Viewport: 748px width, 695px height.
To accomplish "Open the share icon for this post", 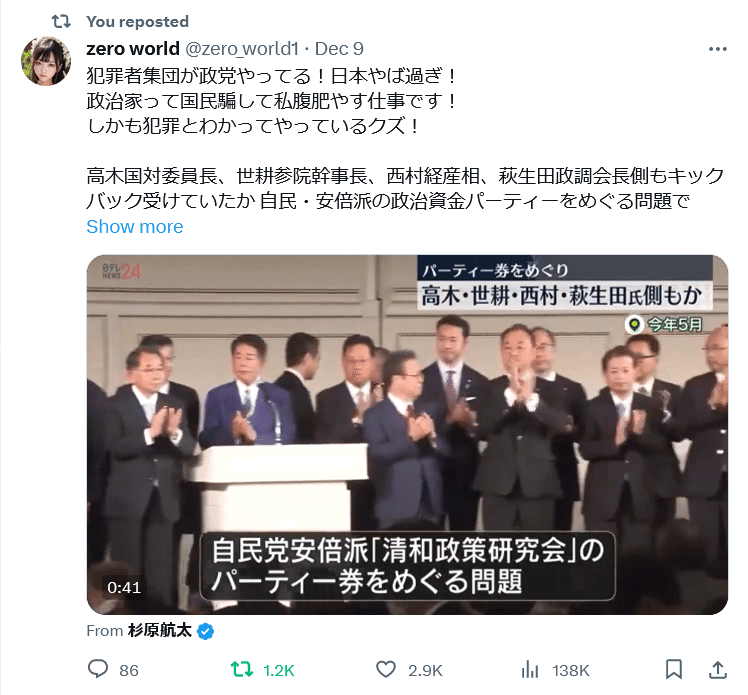I will point(717,670).
